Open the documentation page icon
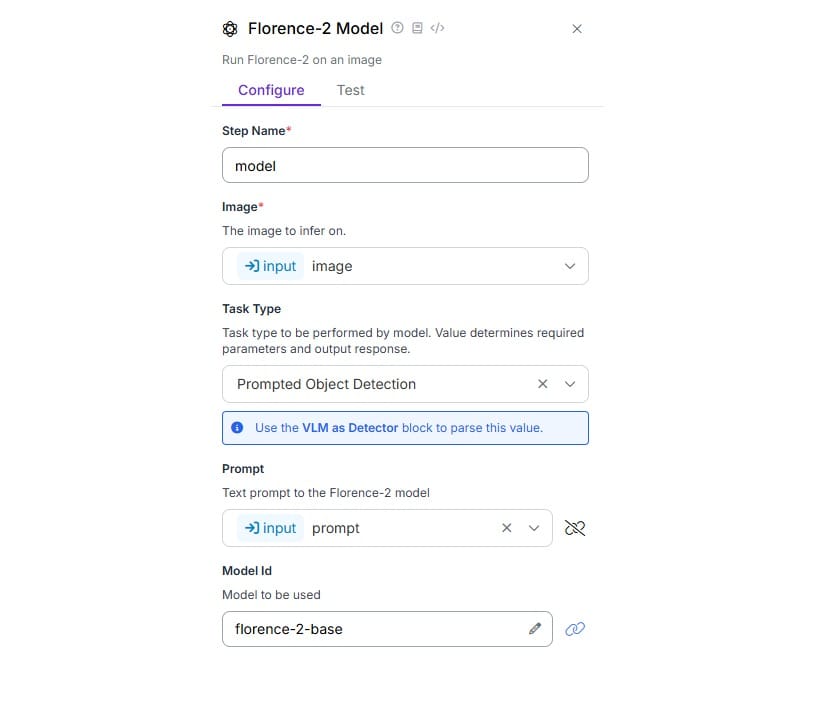This screenshot has height=723, width=826. coord(417,28)
